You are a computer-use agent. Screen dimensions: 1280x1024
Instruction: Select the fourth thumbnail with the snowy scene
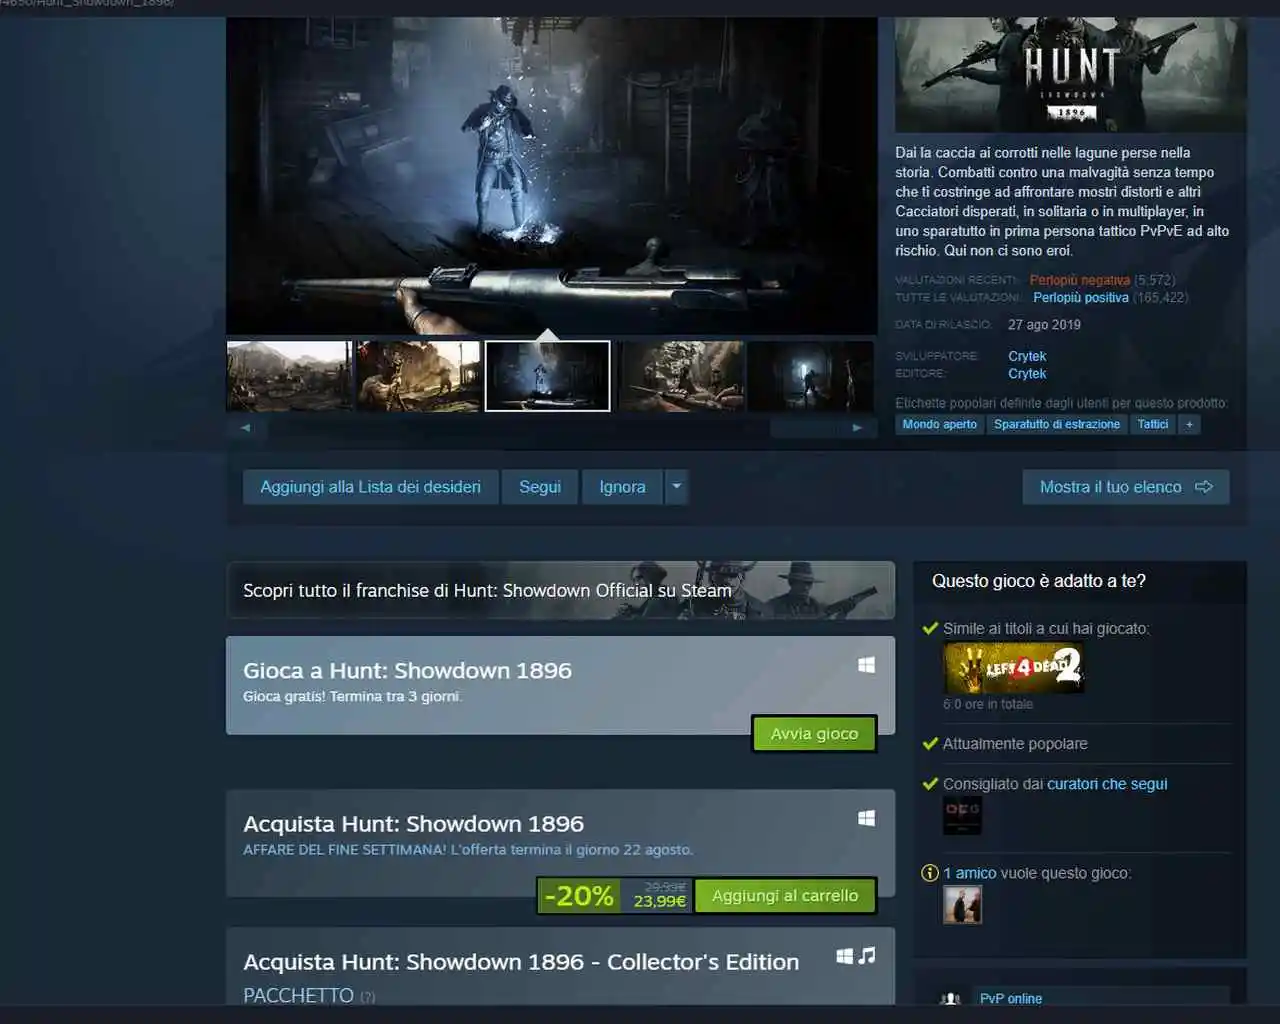coord(680,376)
